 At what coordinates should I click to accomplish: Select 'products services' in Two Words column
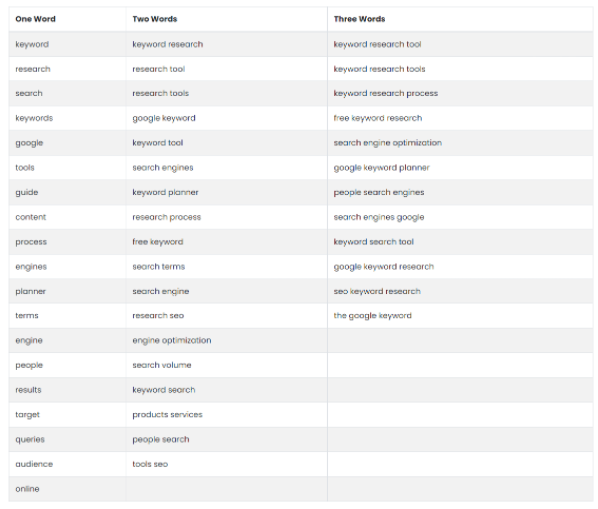(x=167, y=414)
